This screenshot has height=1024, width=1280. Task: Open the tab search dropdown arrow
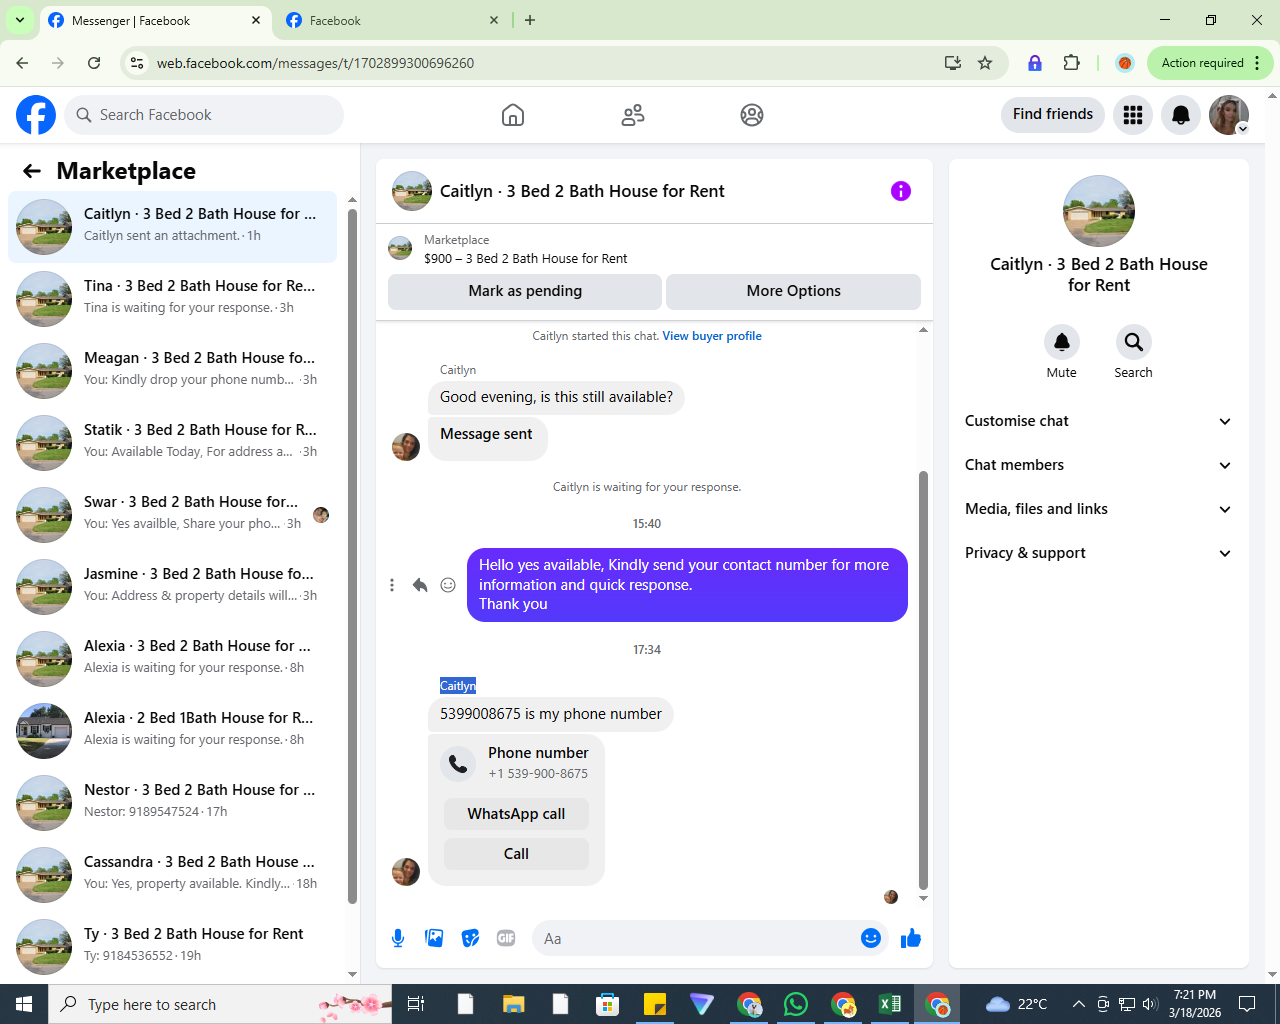20,20
